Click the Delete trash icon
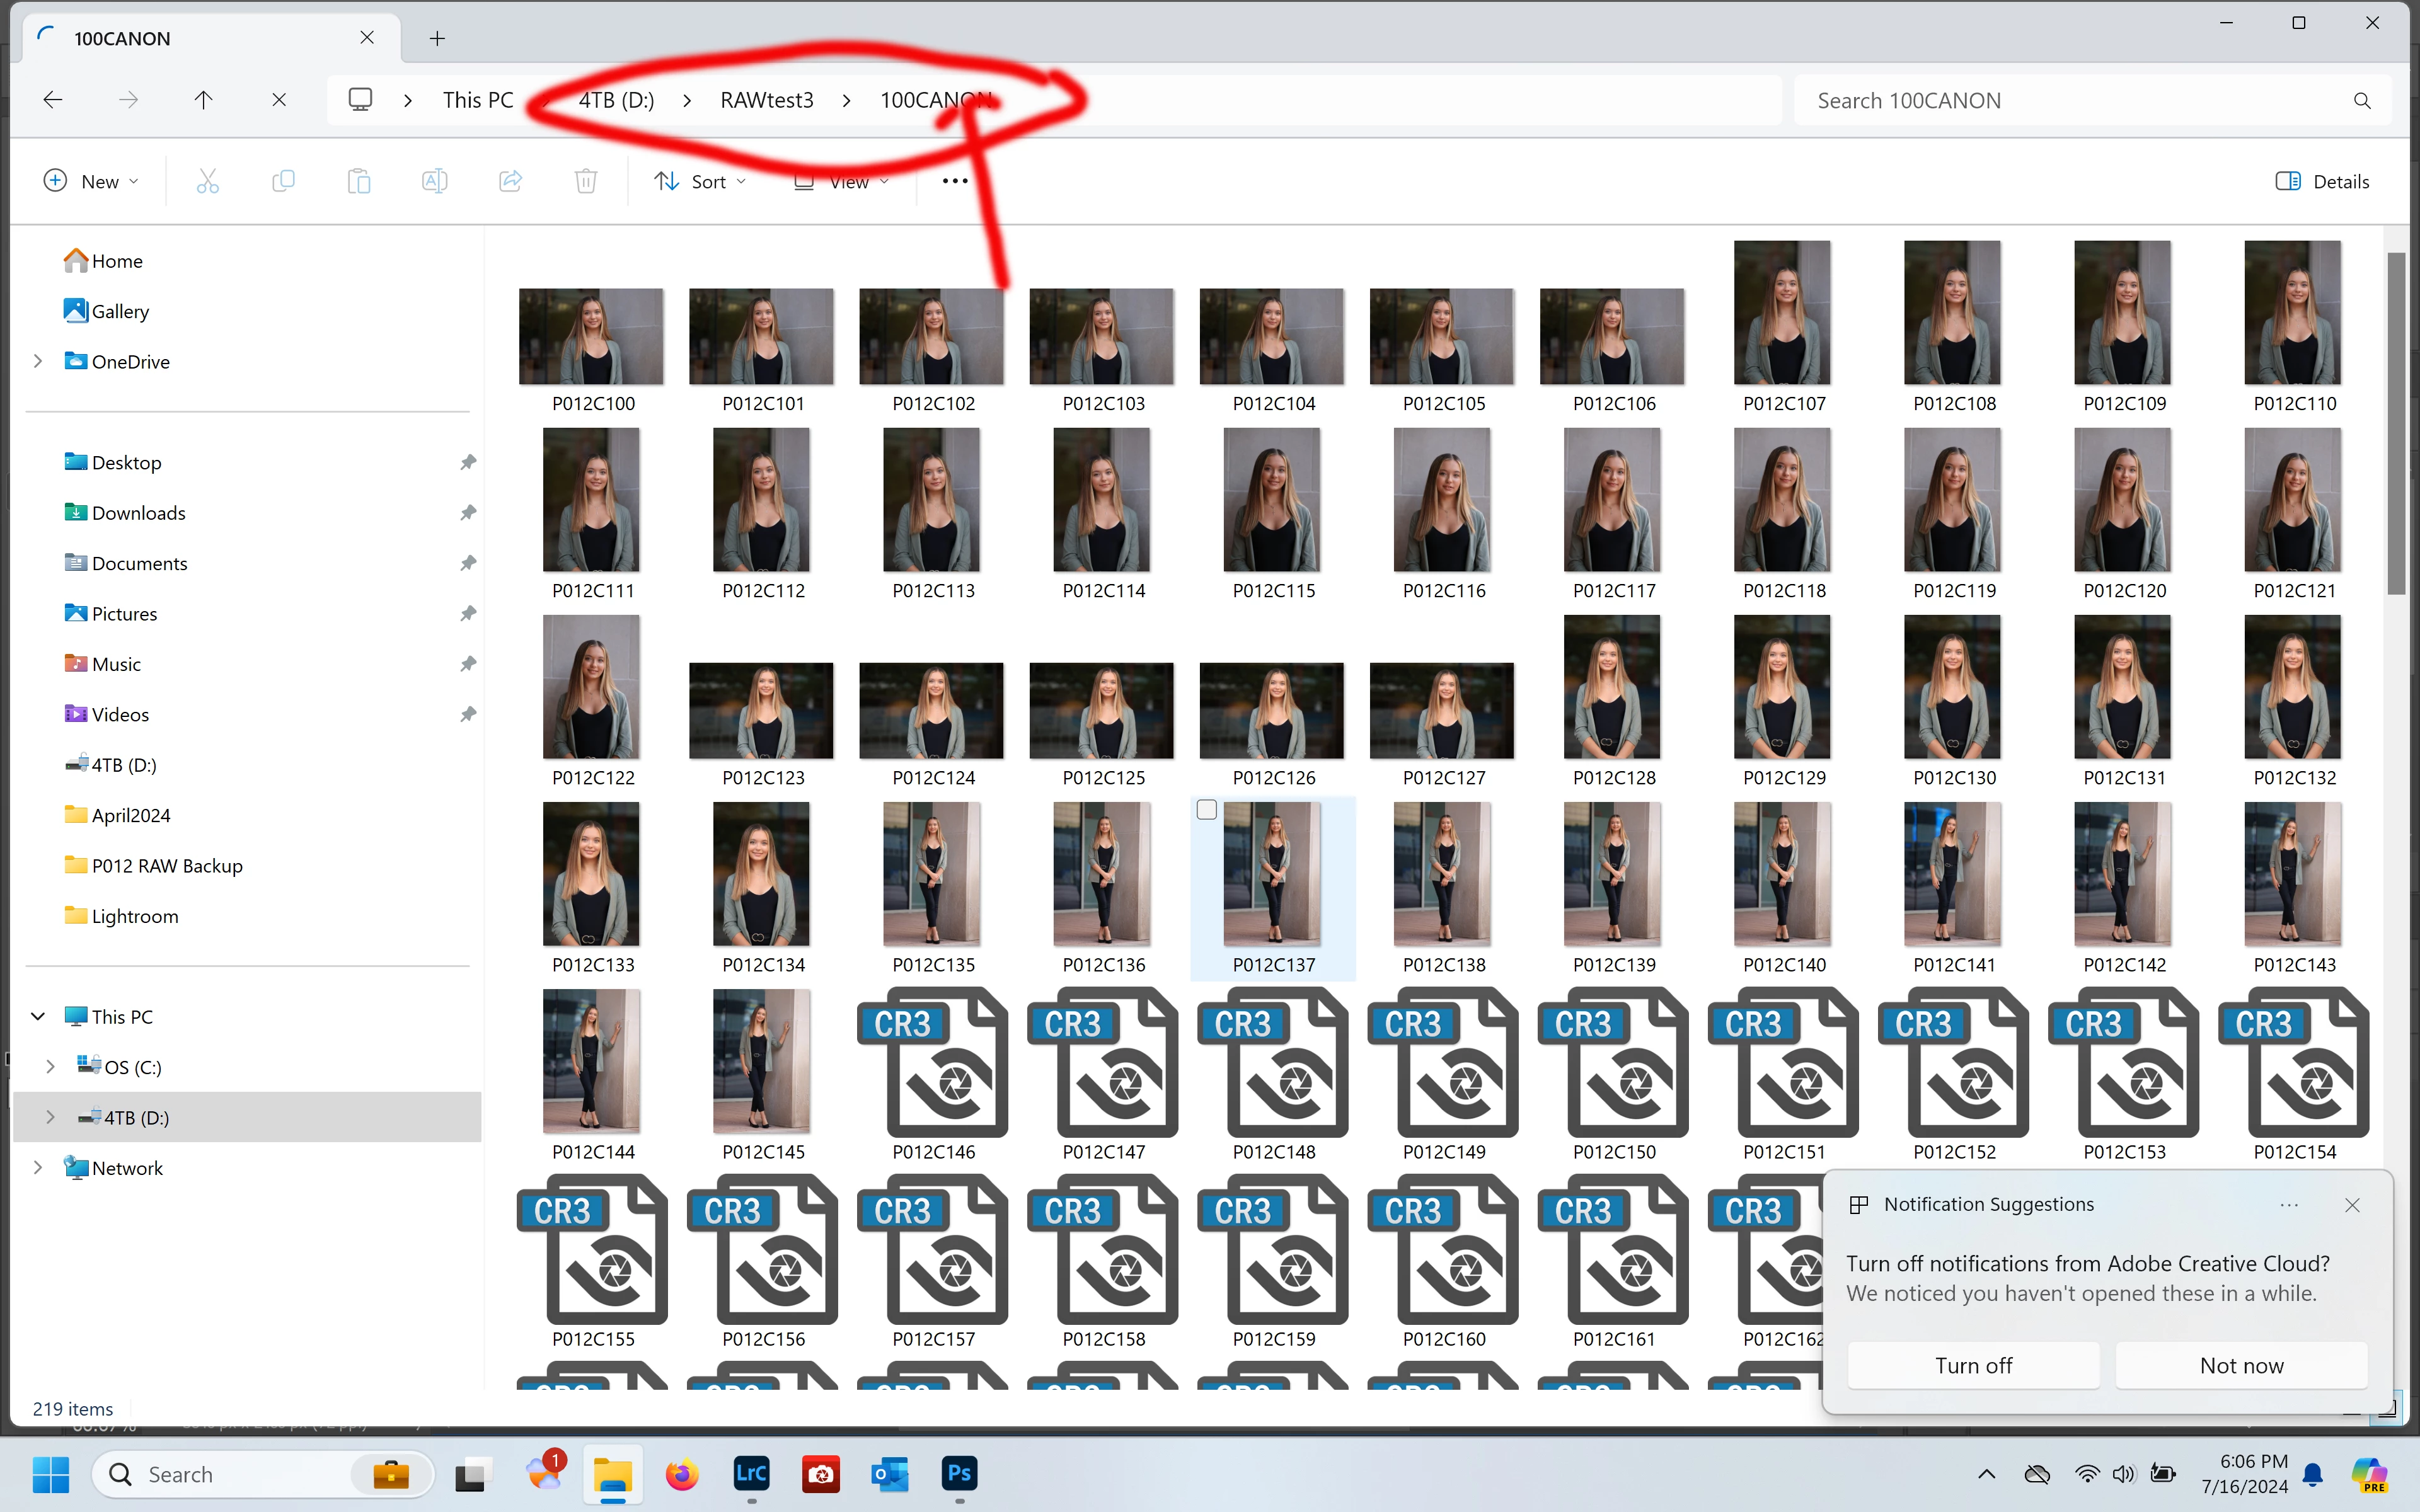The image size is (2420, 1512). [x=586, y=181]
